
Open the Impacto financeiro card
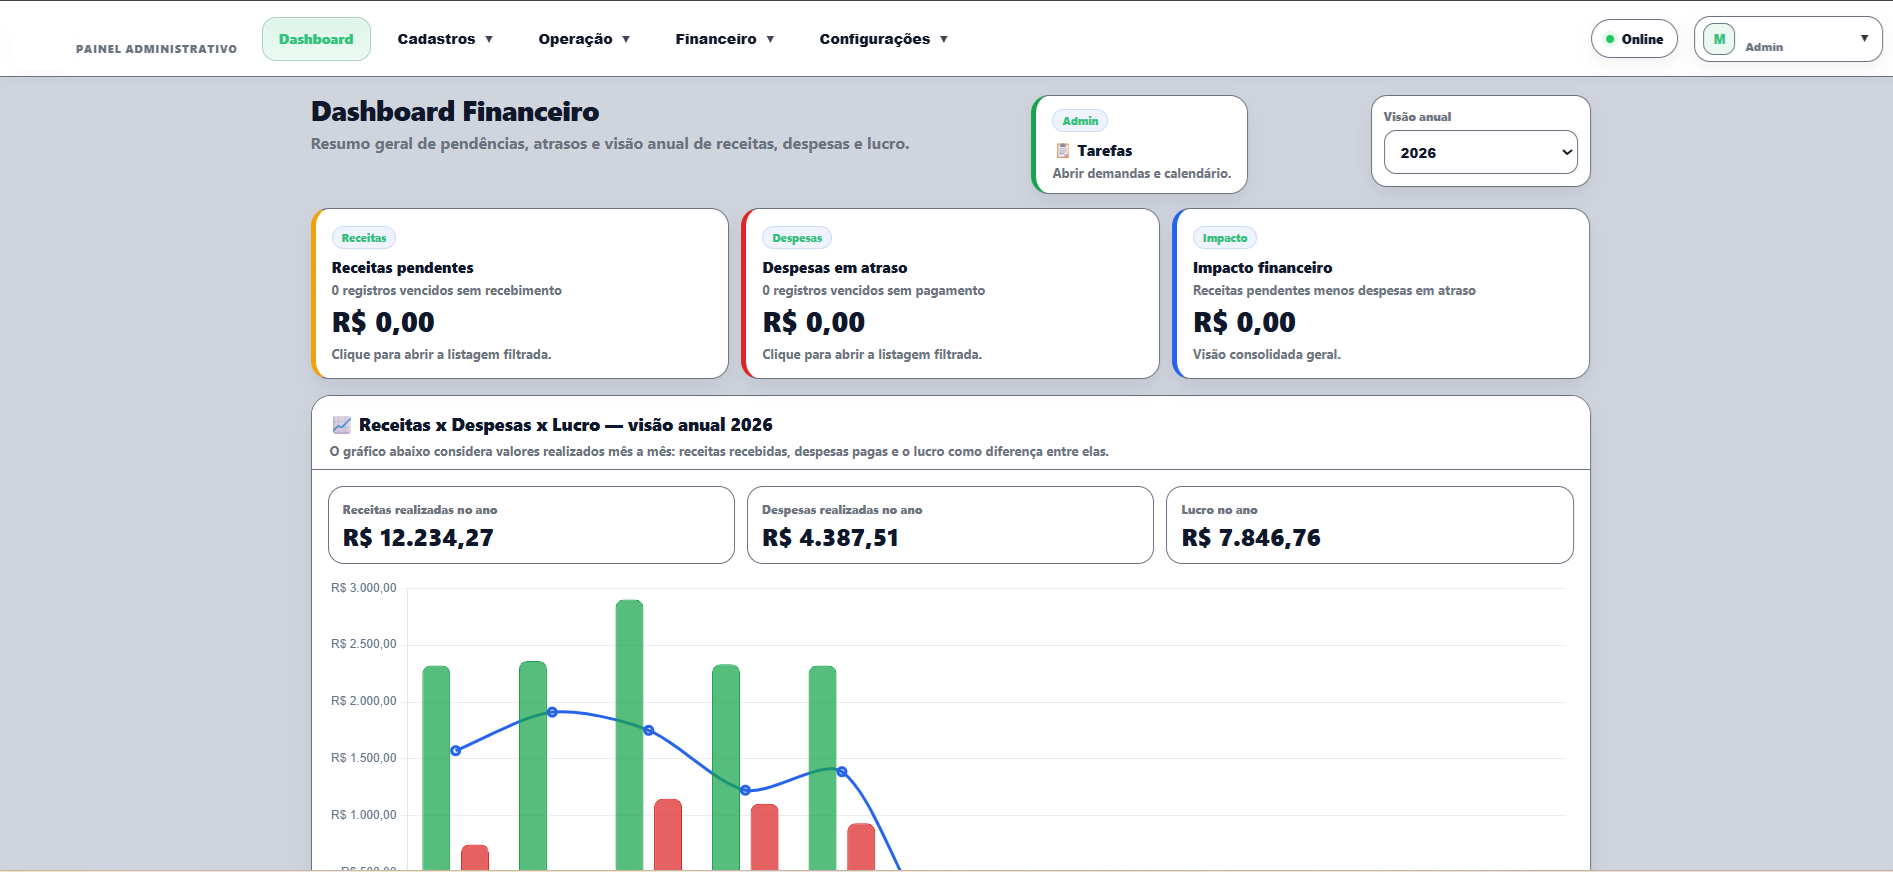tap(1381, 293)
